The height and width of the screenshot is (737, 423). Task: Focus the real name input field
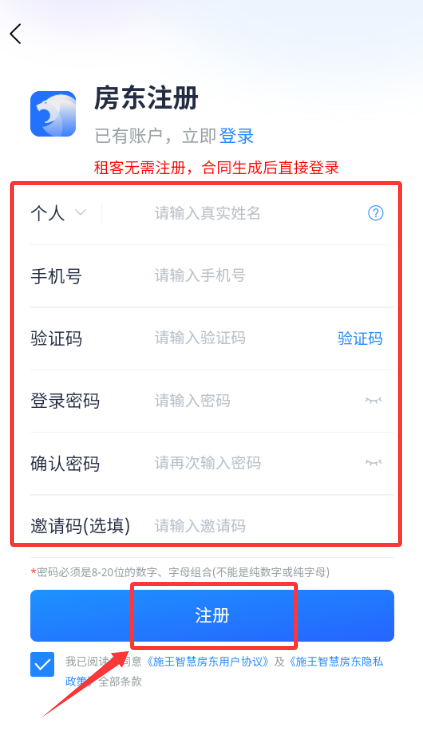[x=254, y=213]
